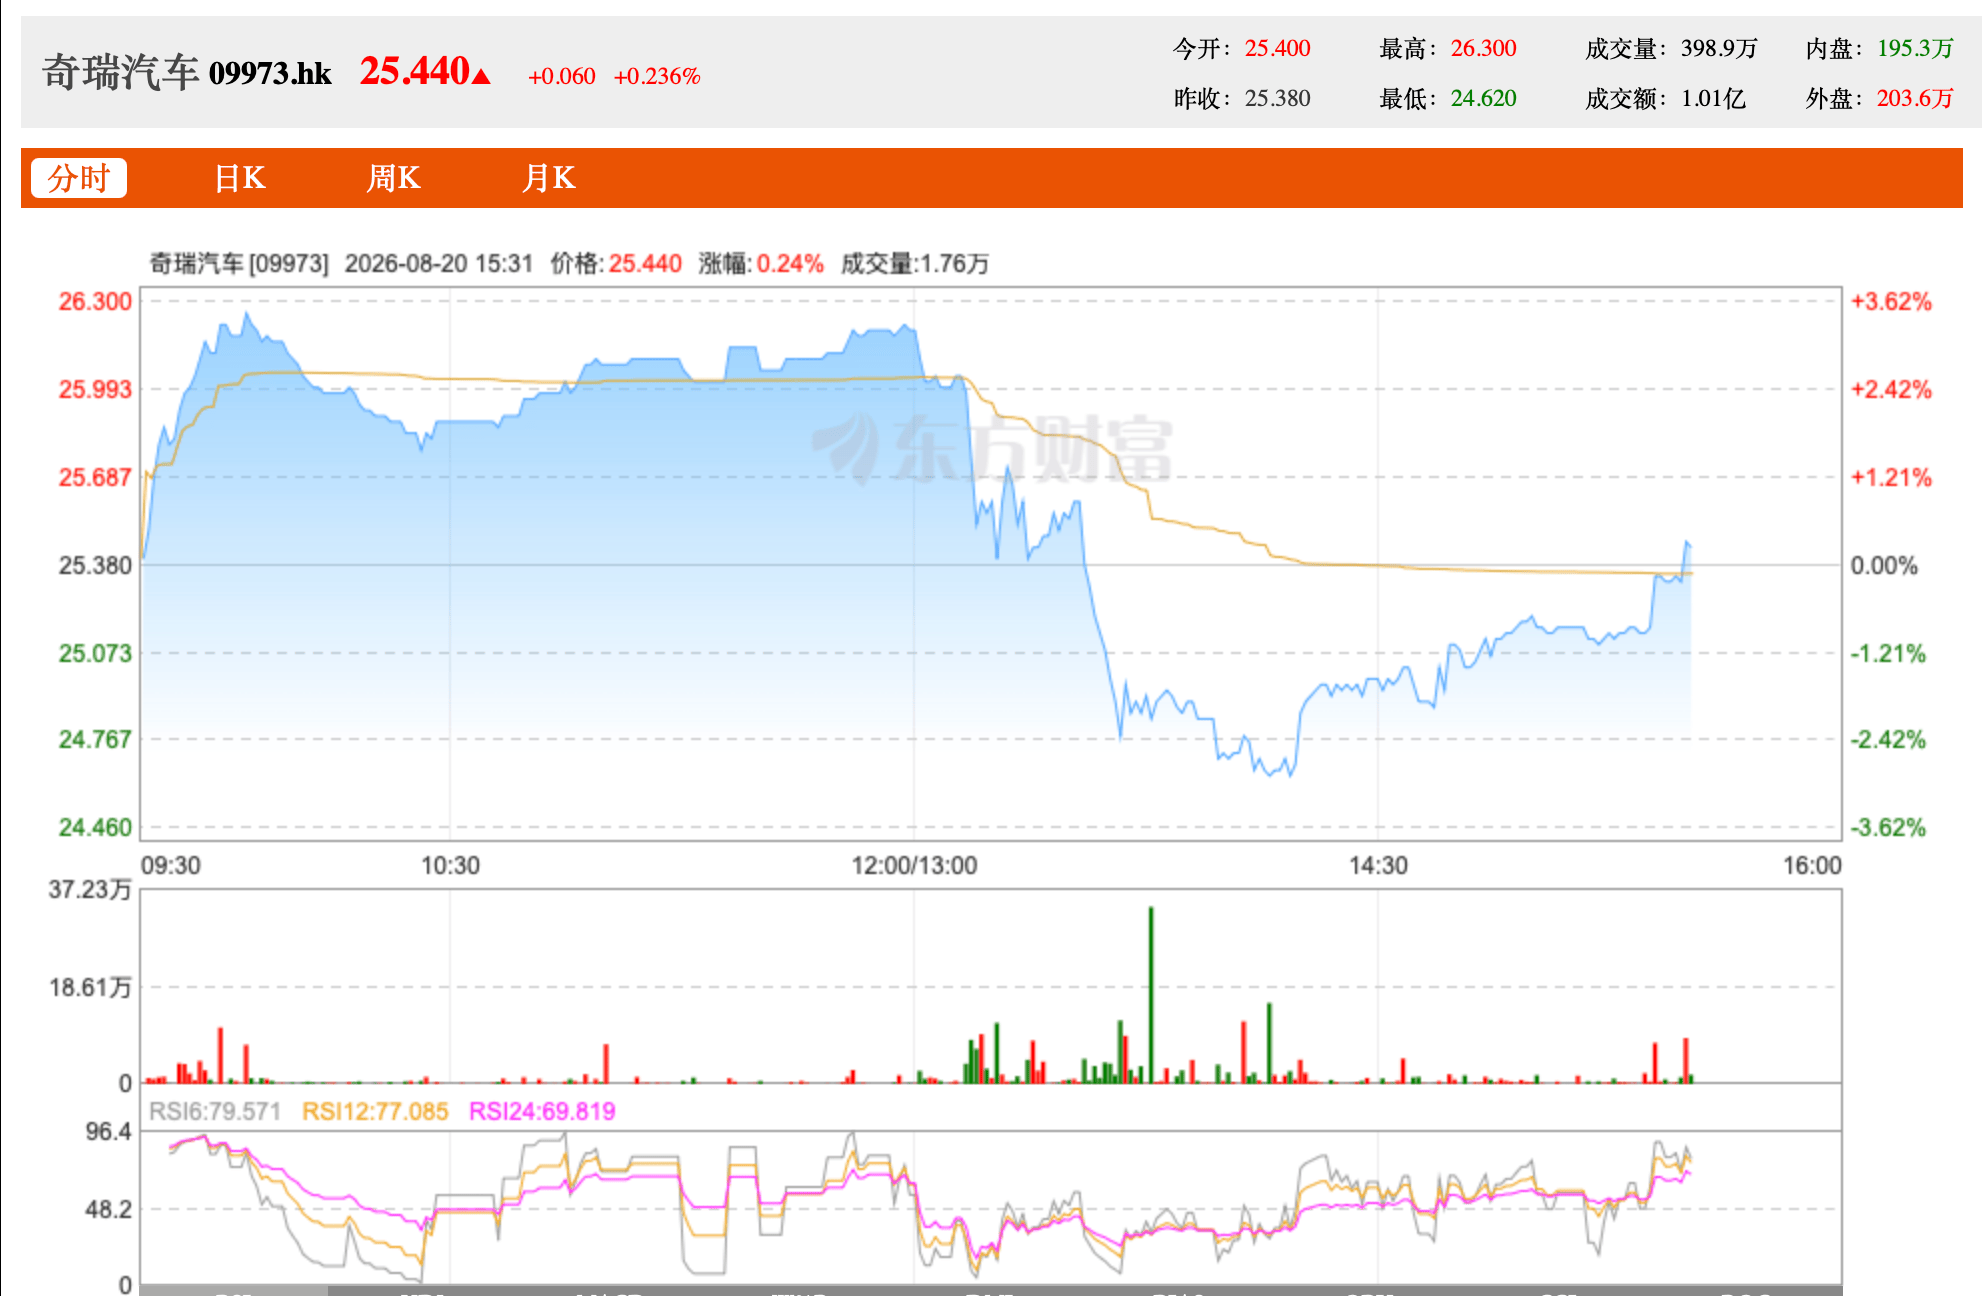This screenshot has height=1296, width=1982.
Task: Click the 25.380 label on the price axis
Action: click(95, 565)
